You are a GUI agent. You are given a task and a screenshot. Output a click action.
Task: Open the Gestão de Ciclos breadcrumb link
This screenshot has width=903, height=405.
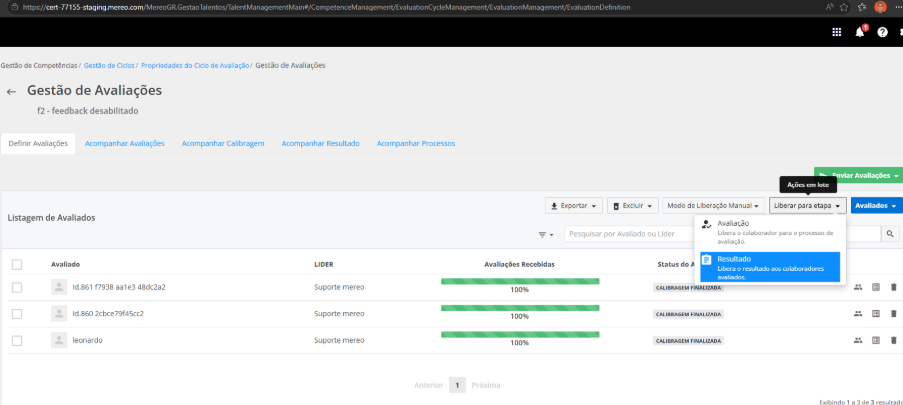[109, 66]
